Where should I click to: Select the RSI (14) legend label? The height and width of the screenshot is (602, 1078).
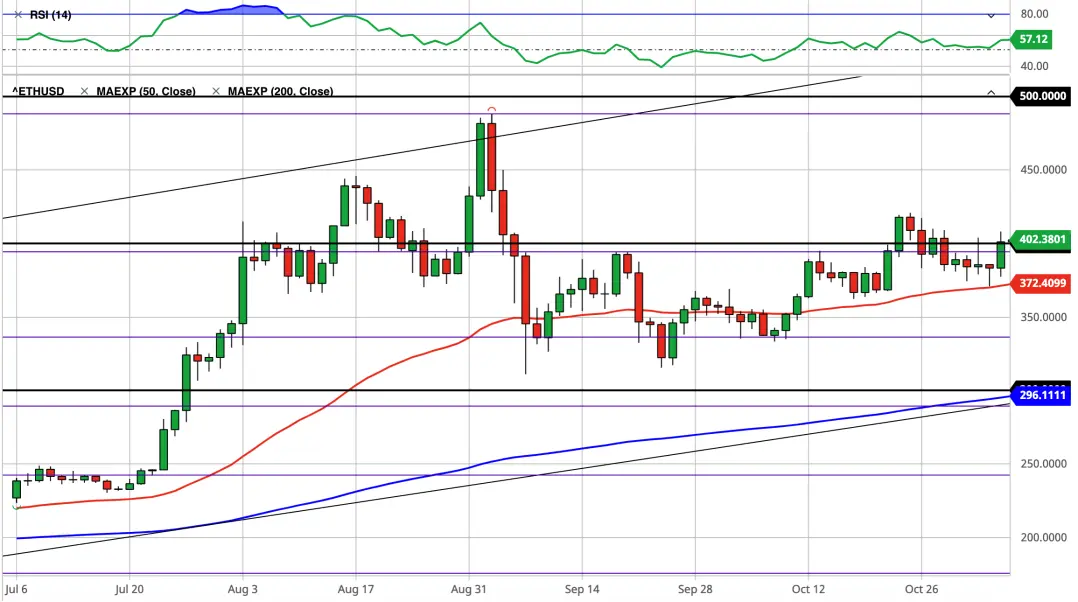pos(50,14)
